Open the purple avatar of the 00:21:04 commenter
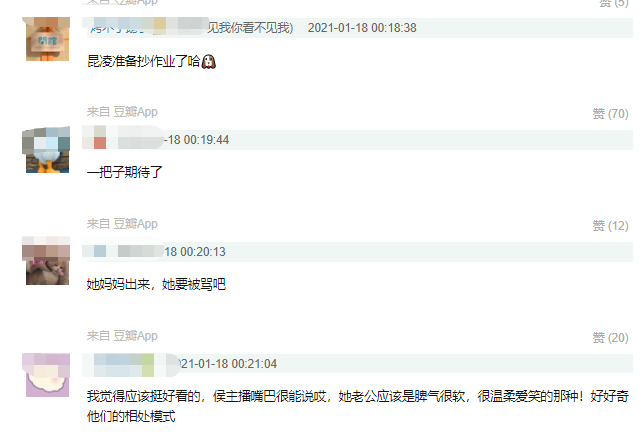 (x=47, y=375)
